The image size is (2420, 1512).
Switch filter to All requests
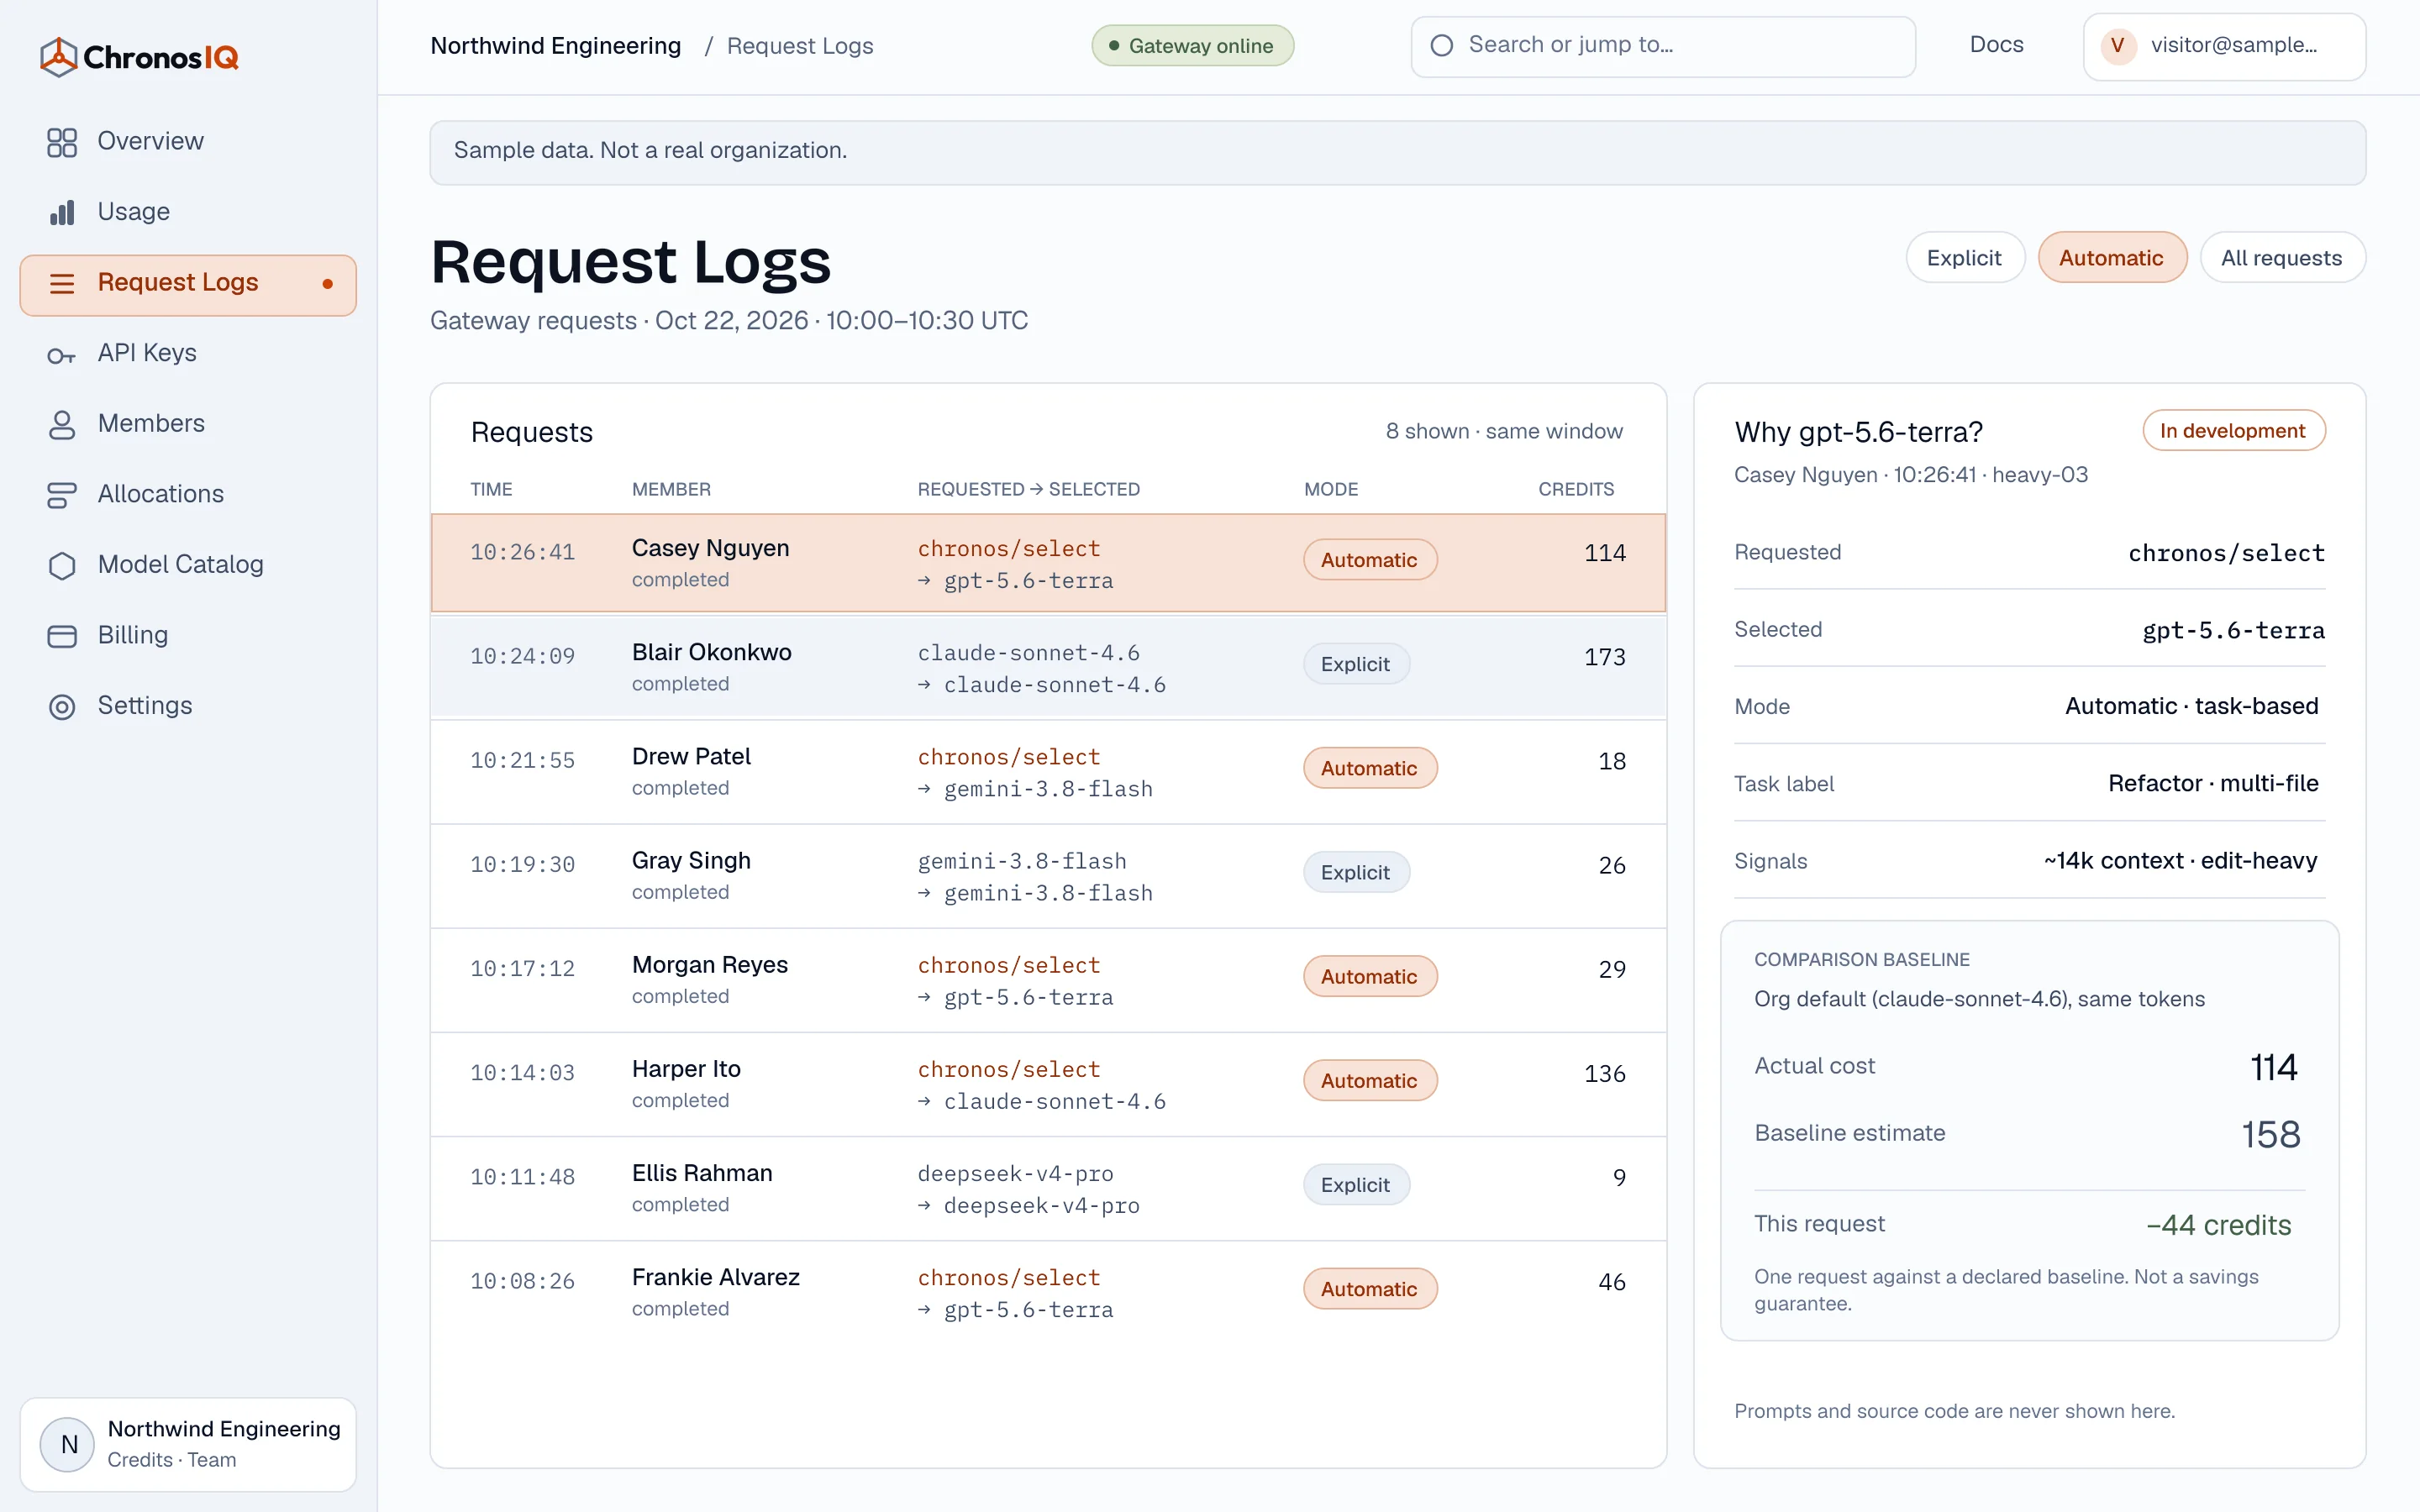[x=2282, y=258]
